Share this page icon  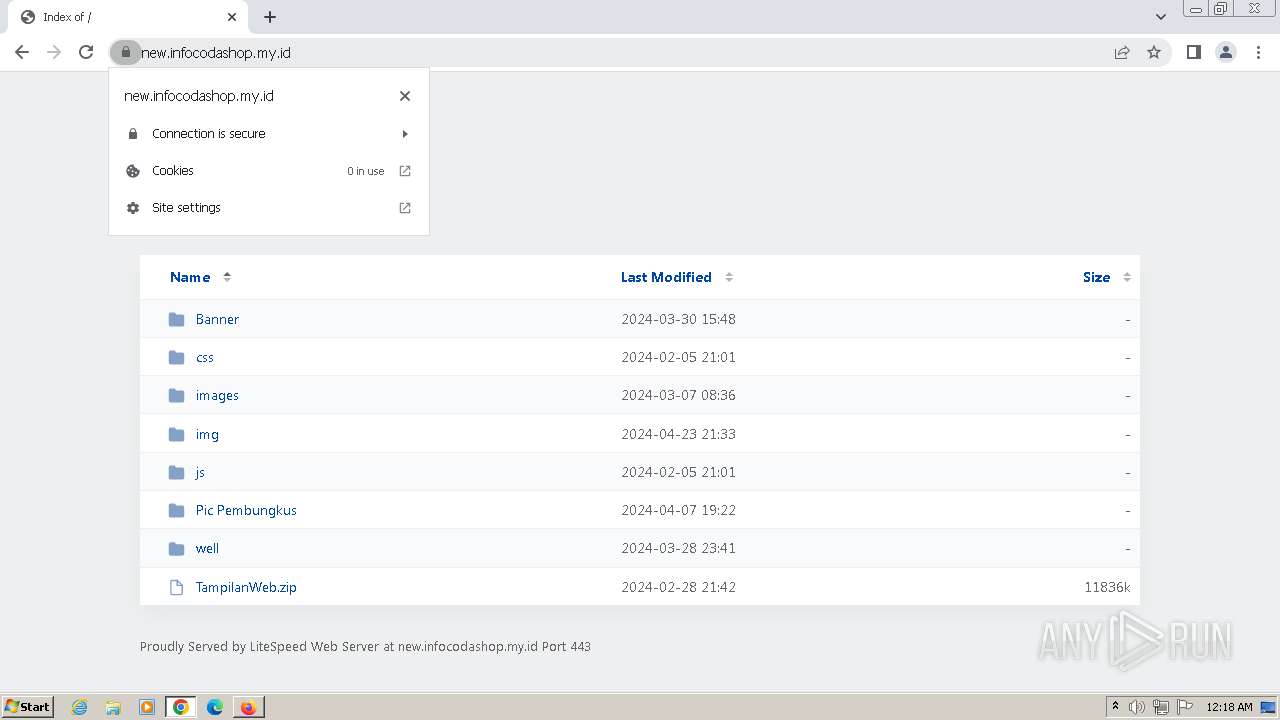pos(1122,52)
